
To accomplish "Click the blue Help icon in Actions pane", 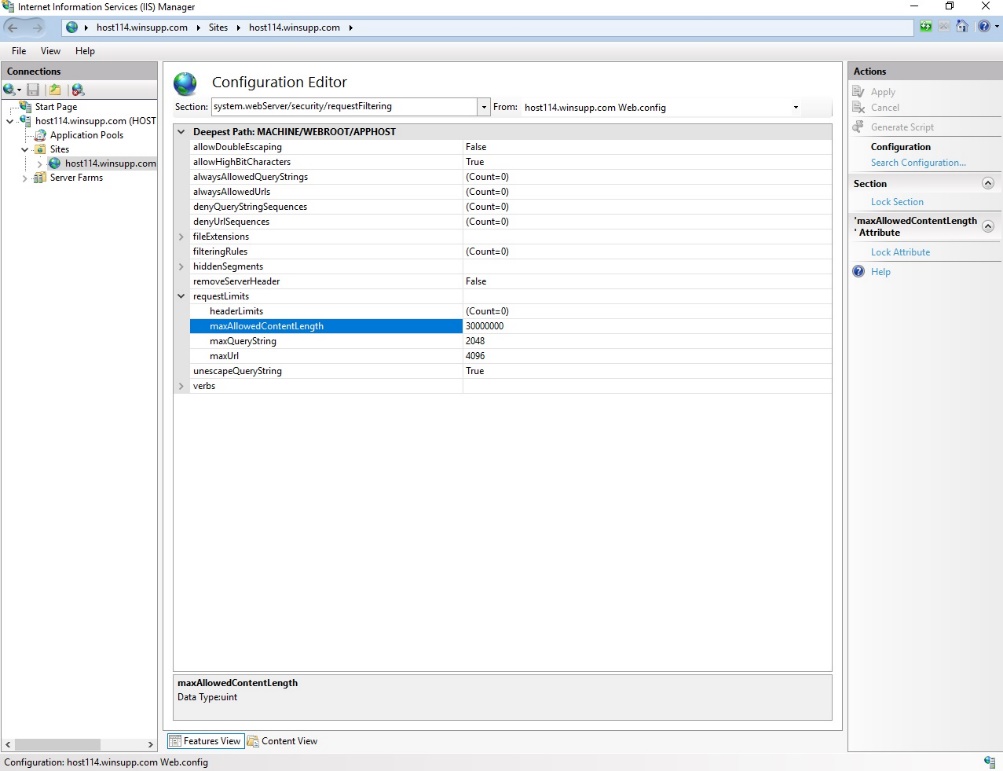I will (x=858, y=271).
